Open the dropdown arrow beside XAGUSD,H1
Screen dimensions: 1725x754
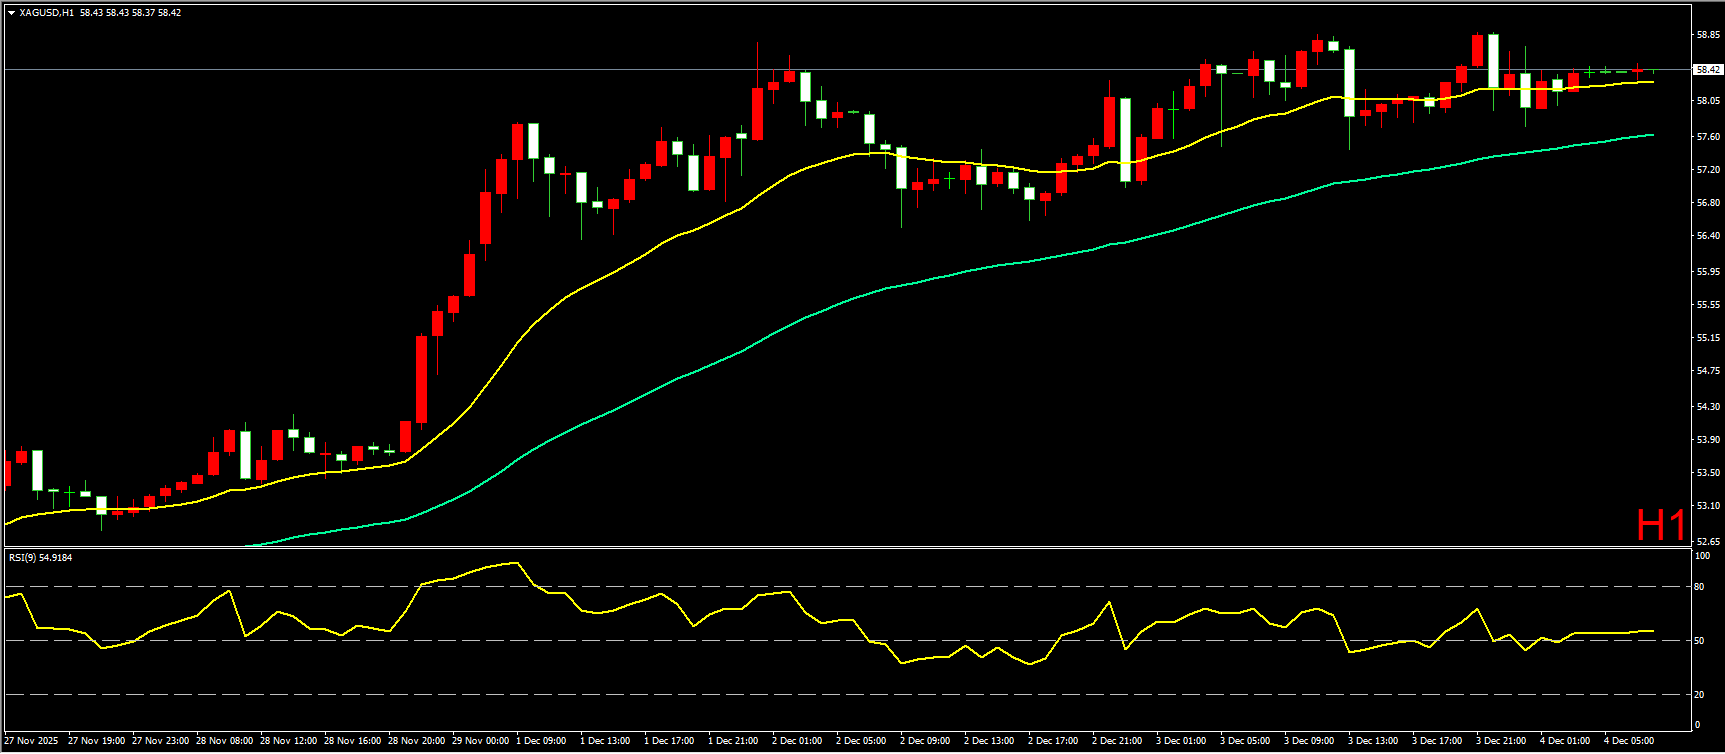[x=11, y=13]
